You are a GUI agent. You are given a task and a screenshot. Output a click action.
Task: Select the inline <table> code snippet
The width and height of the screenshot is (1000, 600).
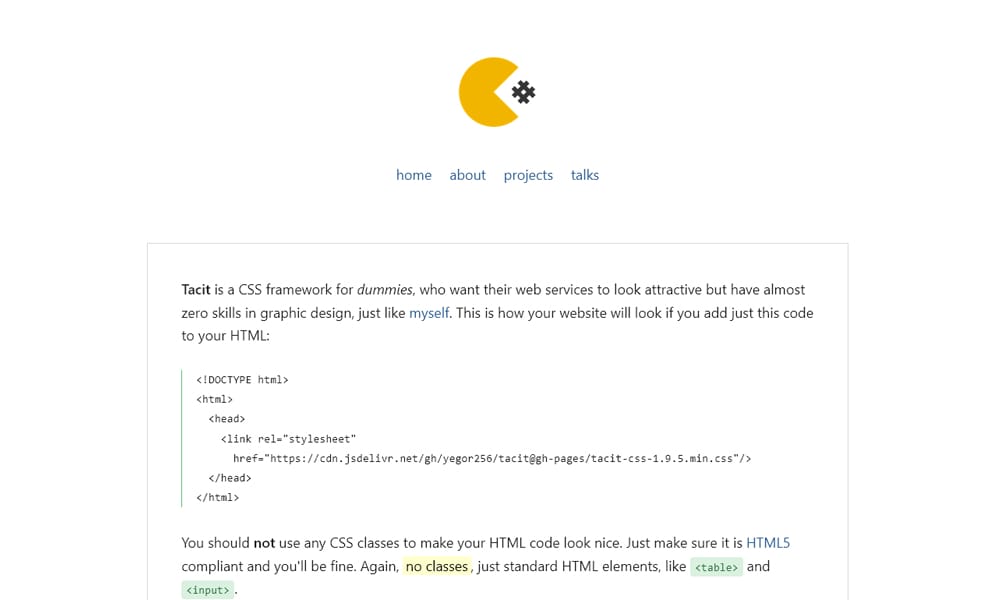[716, 567]
